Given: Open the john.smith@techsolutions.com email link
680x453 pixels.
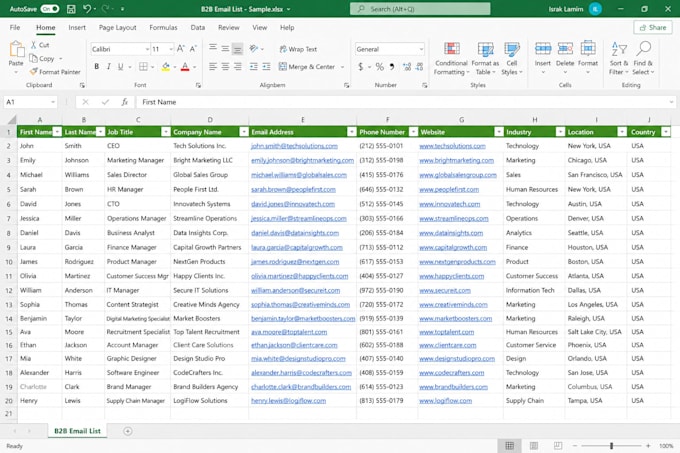Looking at the screenshot, I should pos(294,146).
